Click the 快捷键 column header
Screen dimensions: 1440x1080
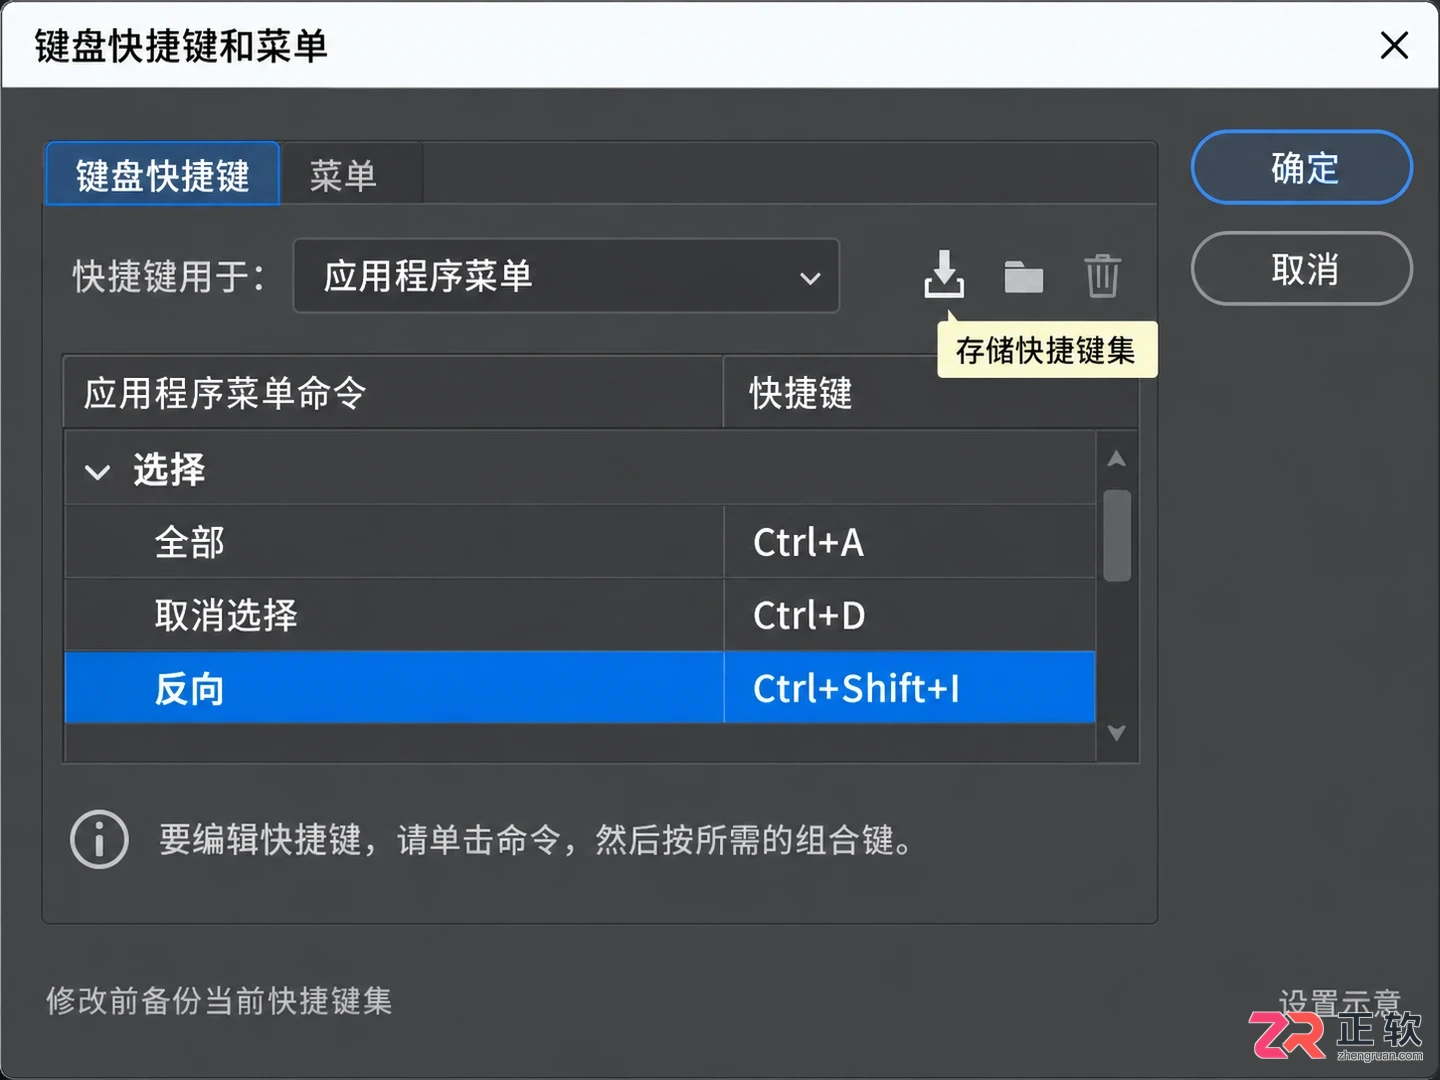[x=930, y=393]
